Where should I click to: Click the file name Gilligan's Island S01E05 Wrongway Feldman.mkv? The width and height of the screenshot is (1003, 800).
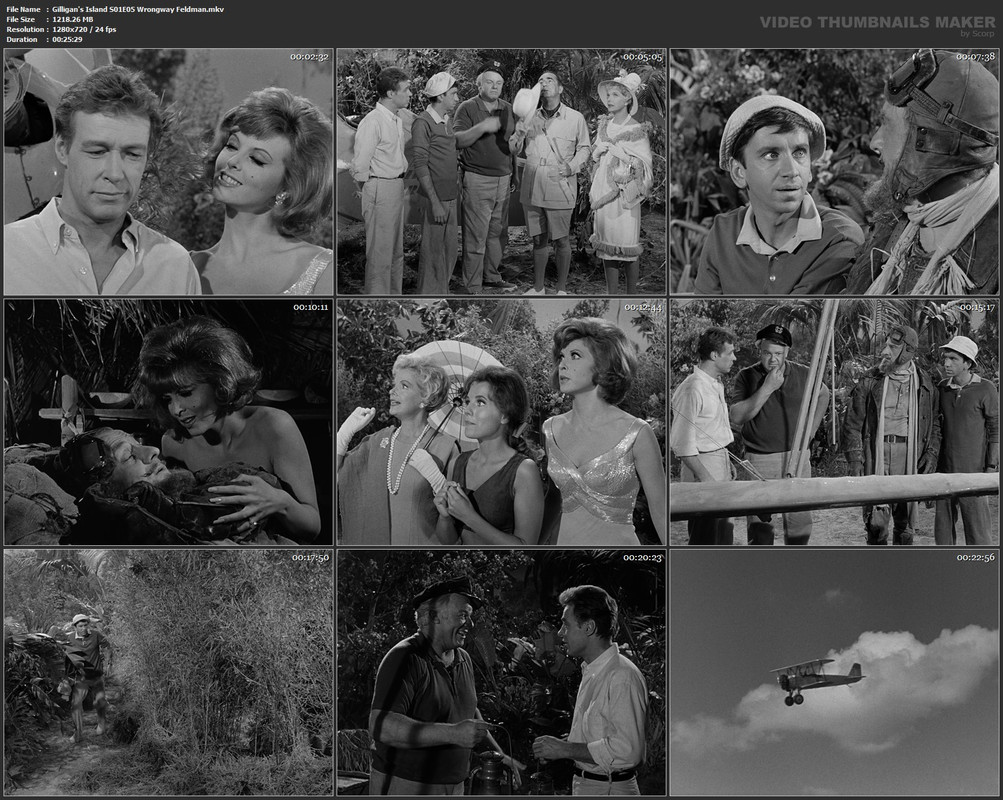coord(138,10)
